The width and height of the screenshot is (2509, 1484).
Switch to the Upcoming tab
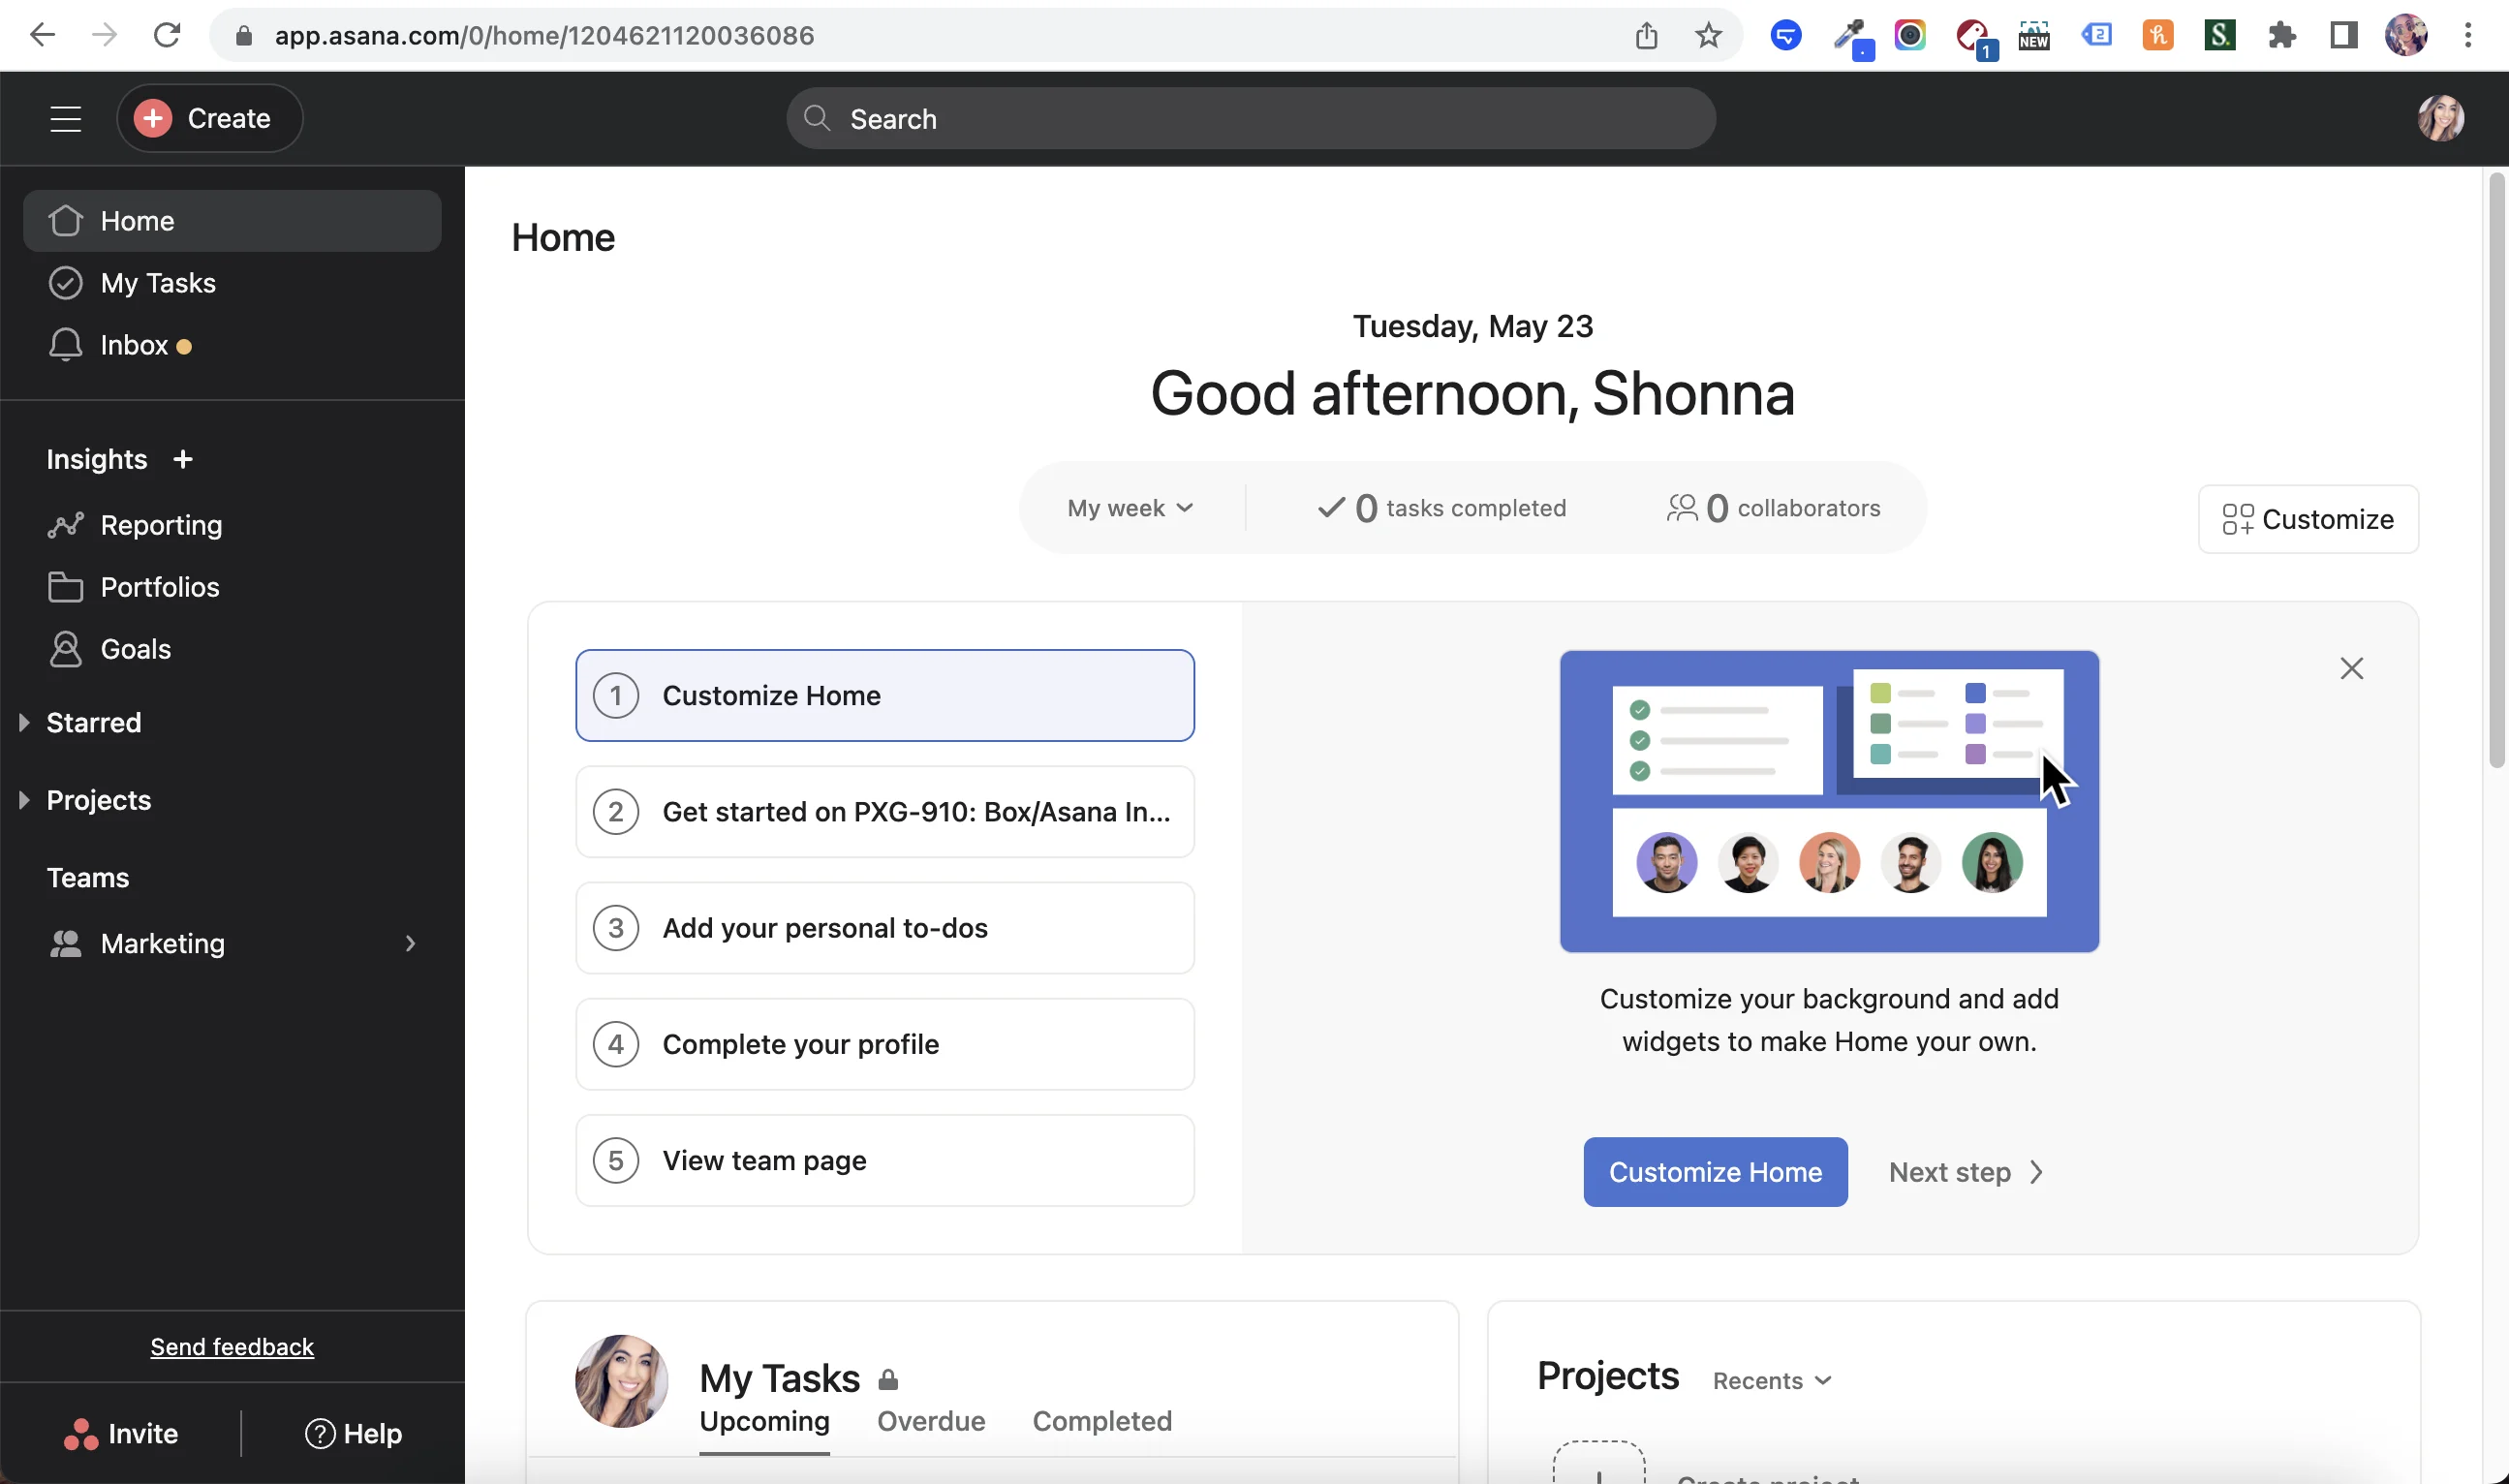(x=764, y=1422)
